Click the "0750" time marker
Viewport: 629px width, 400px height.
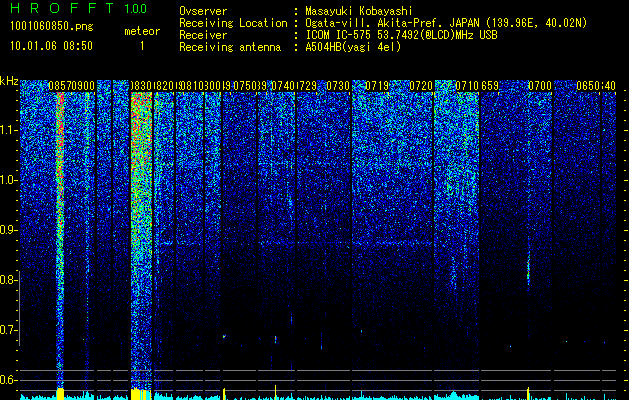[245, 86]
